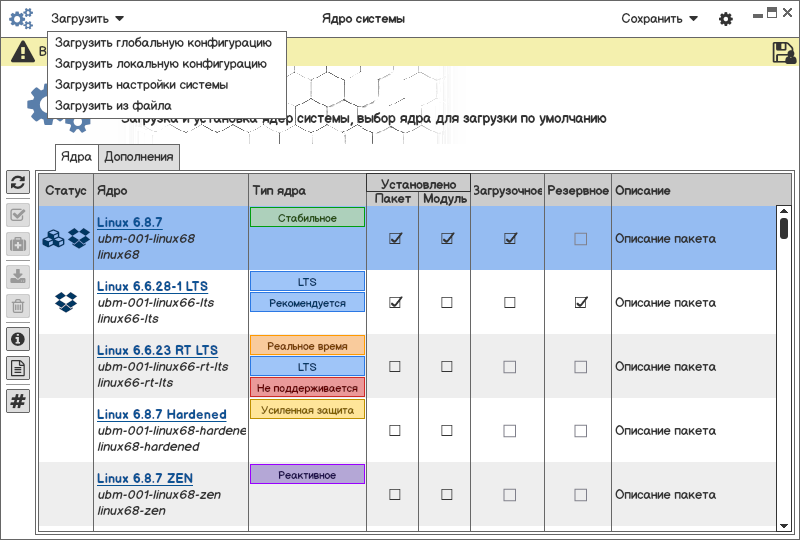
Task: Check Модуль for Linux 6.8.7 Hardened
Action: [x=446, y=431]
